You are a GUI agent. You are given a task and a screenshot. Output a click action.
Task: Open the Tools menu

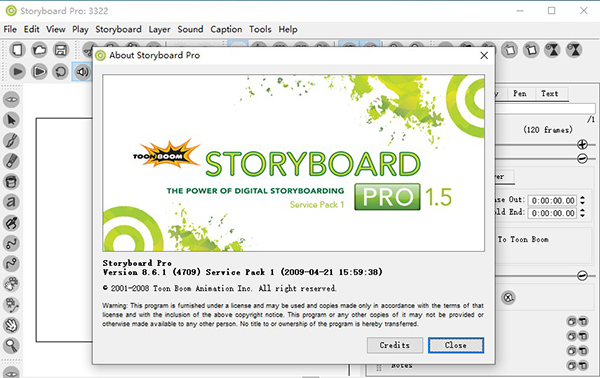coord(260,29)
